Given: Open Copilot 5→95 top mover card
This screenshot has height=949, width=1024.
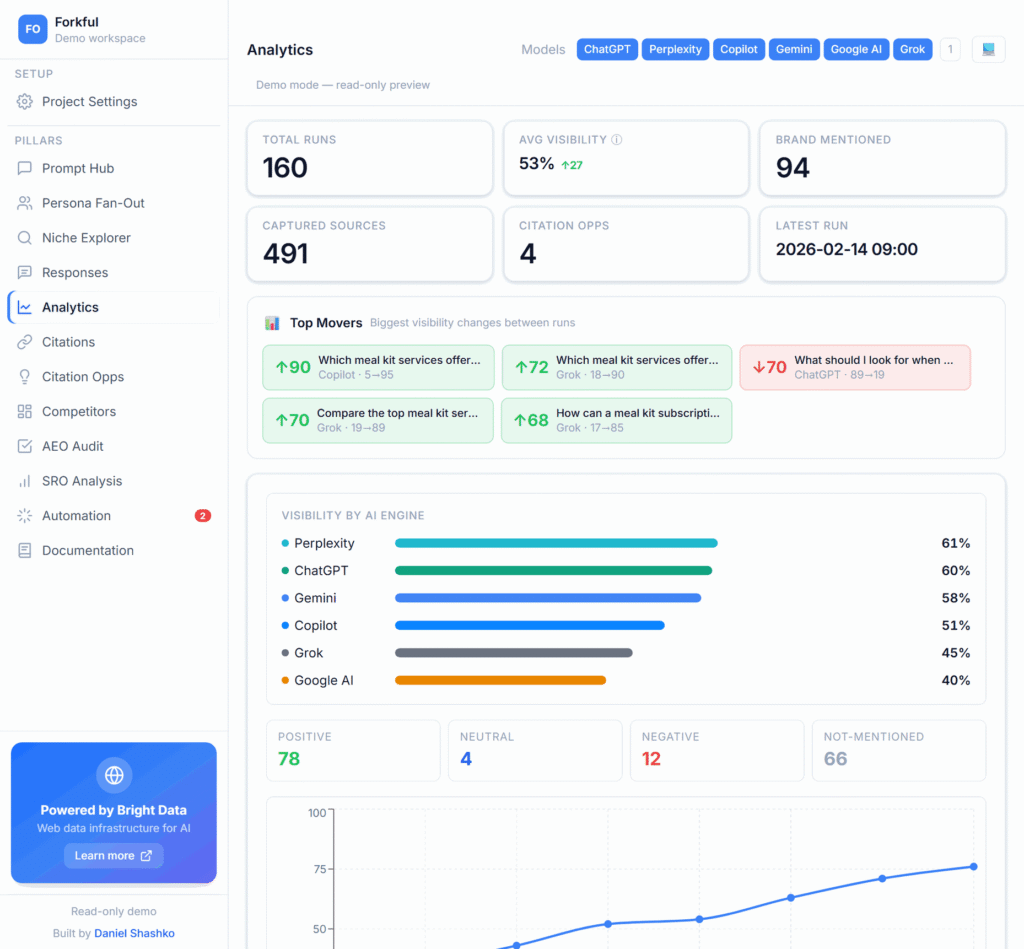Looking at the screenshot, I should point(378,367).
